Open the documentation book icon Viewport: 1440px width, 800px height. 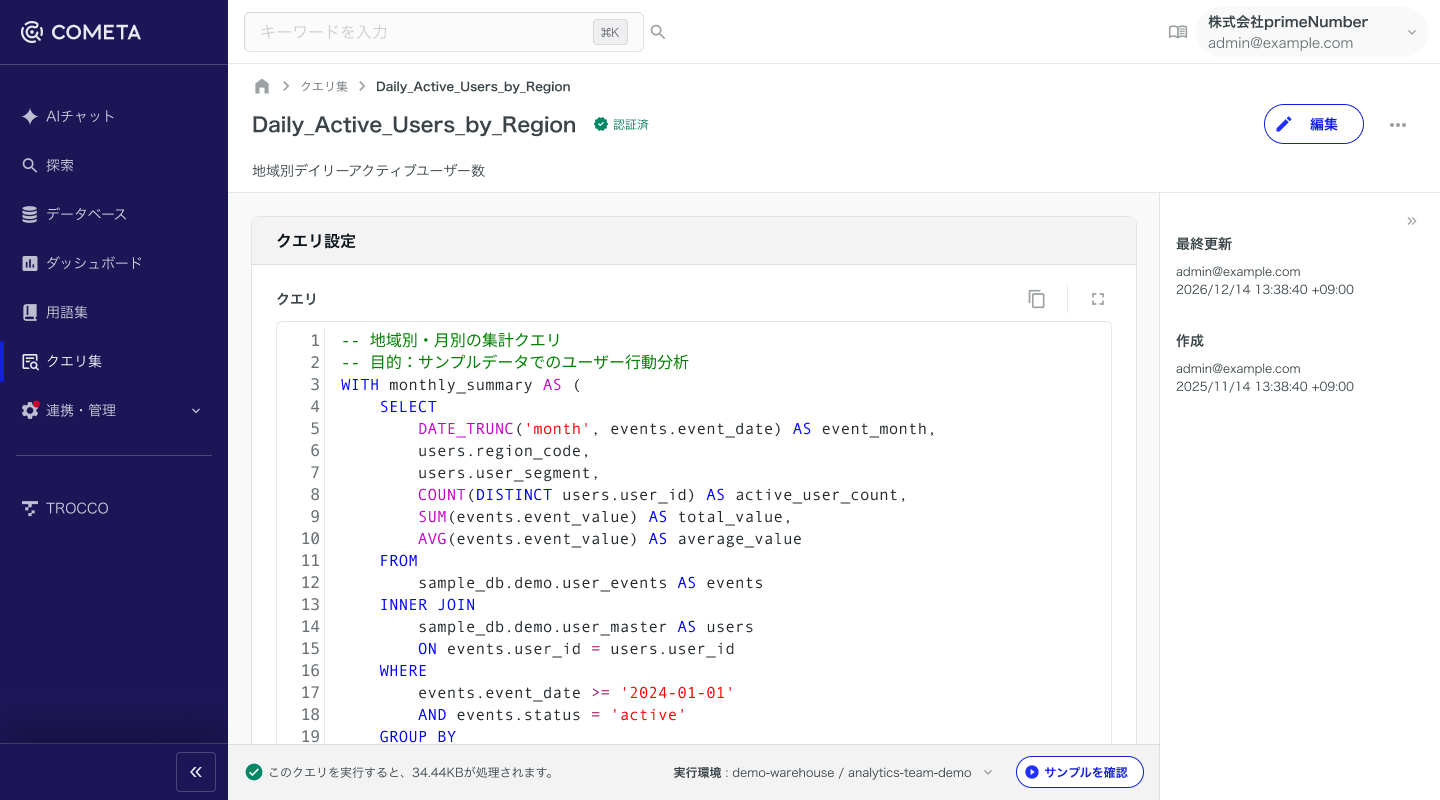pos(1178,32)
